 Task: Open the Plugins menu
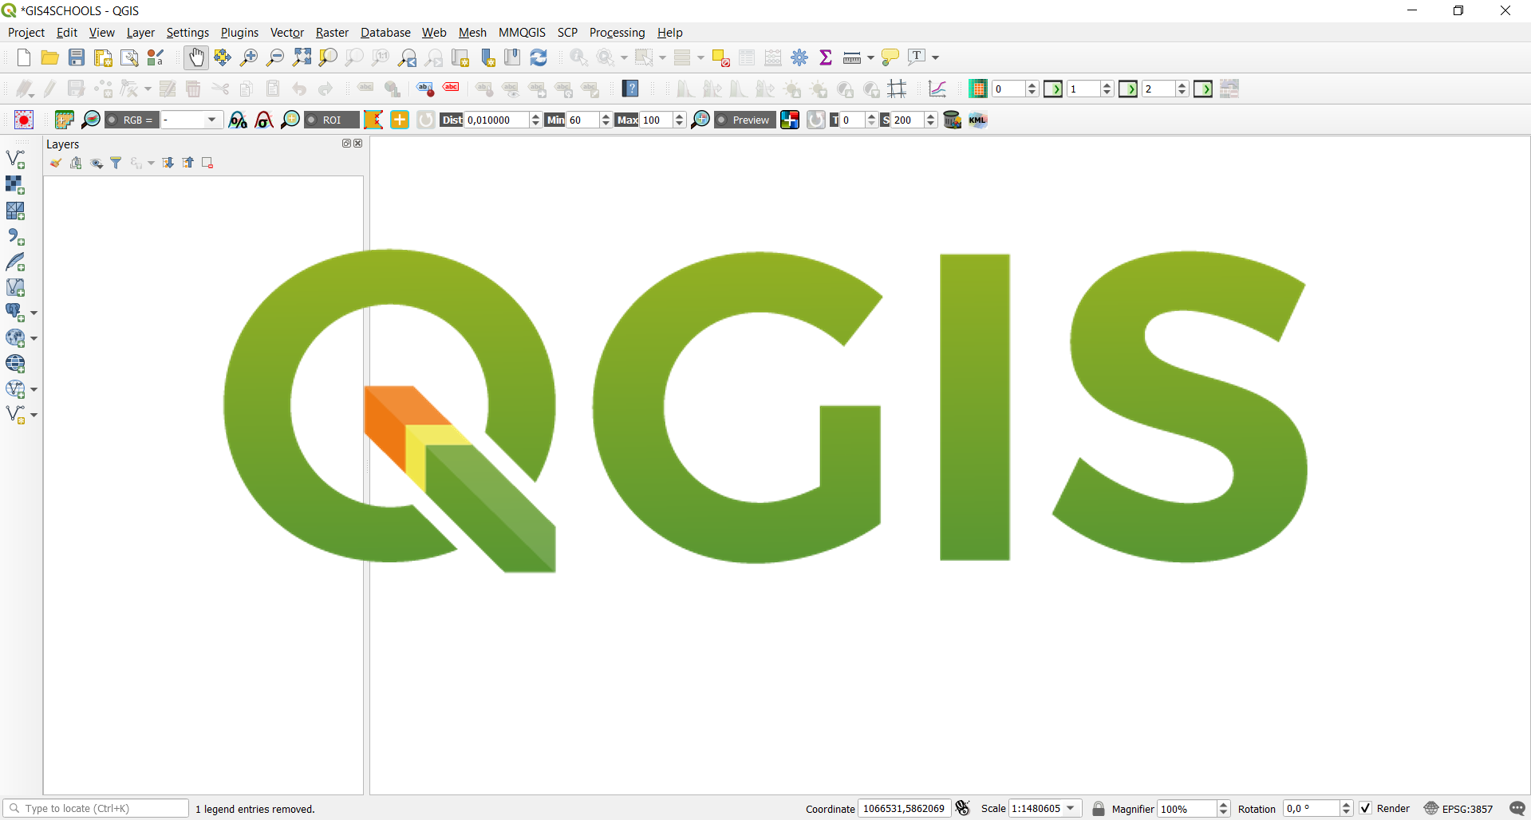(x=239, y=33)
